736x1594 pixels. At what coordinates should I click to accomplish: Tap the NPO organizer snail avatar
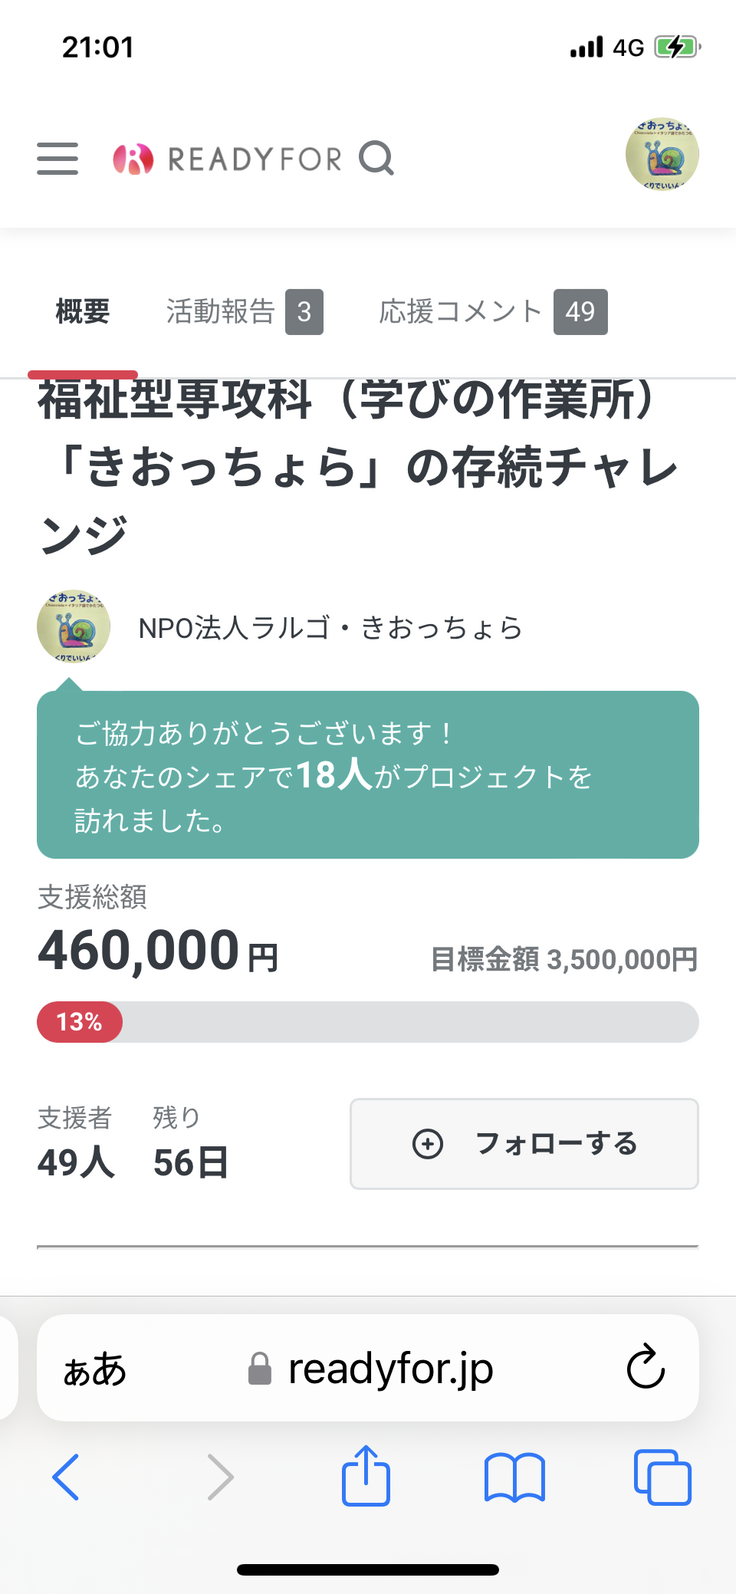(73, 627)
